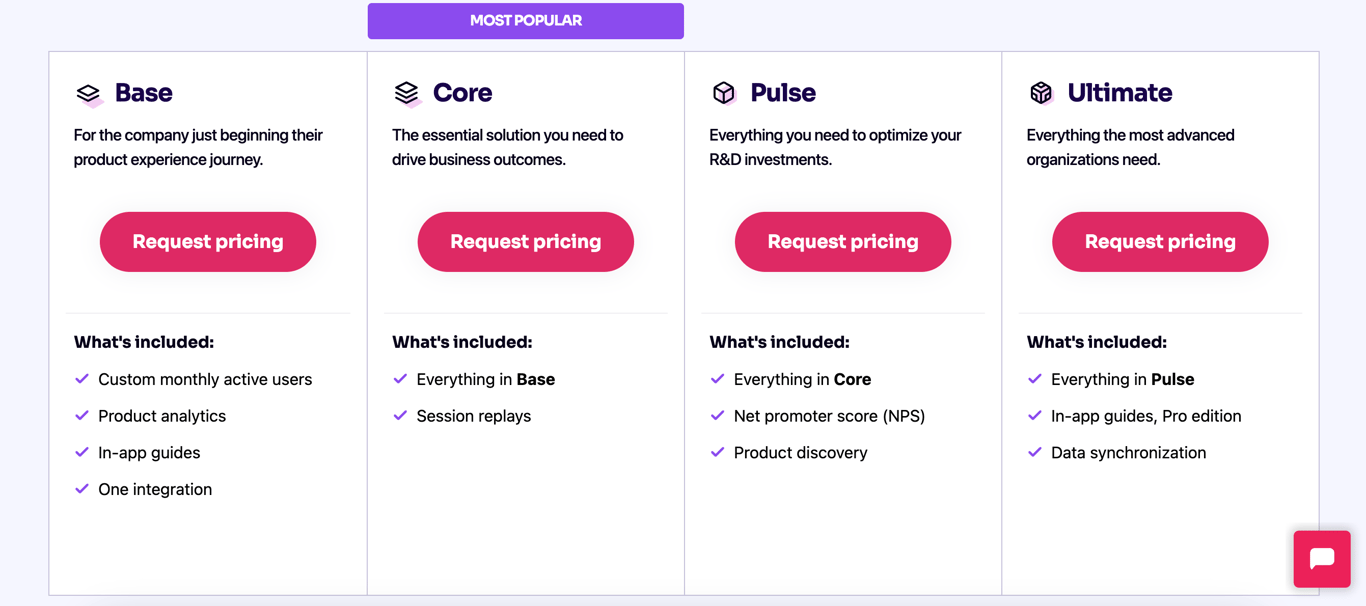The image size is (1366, 606).
Task: Click the Pulse plan cube icon
Action: 724,93
